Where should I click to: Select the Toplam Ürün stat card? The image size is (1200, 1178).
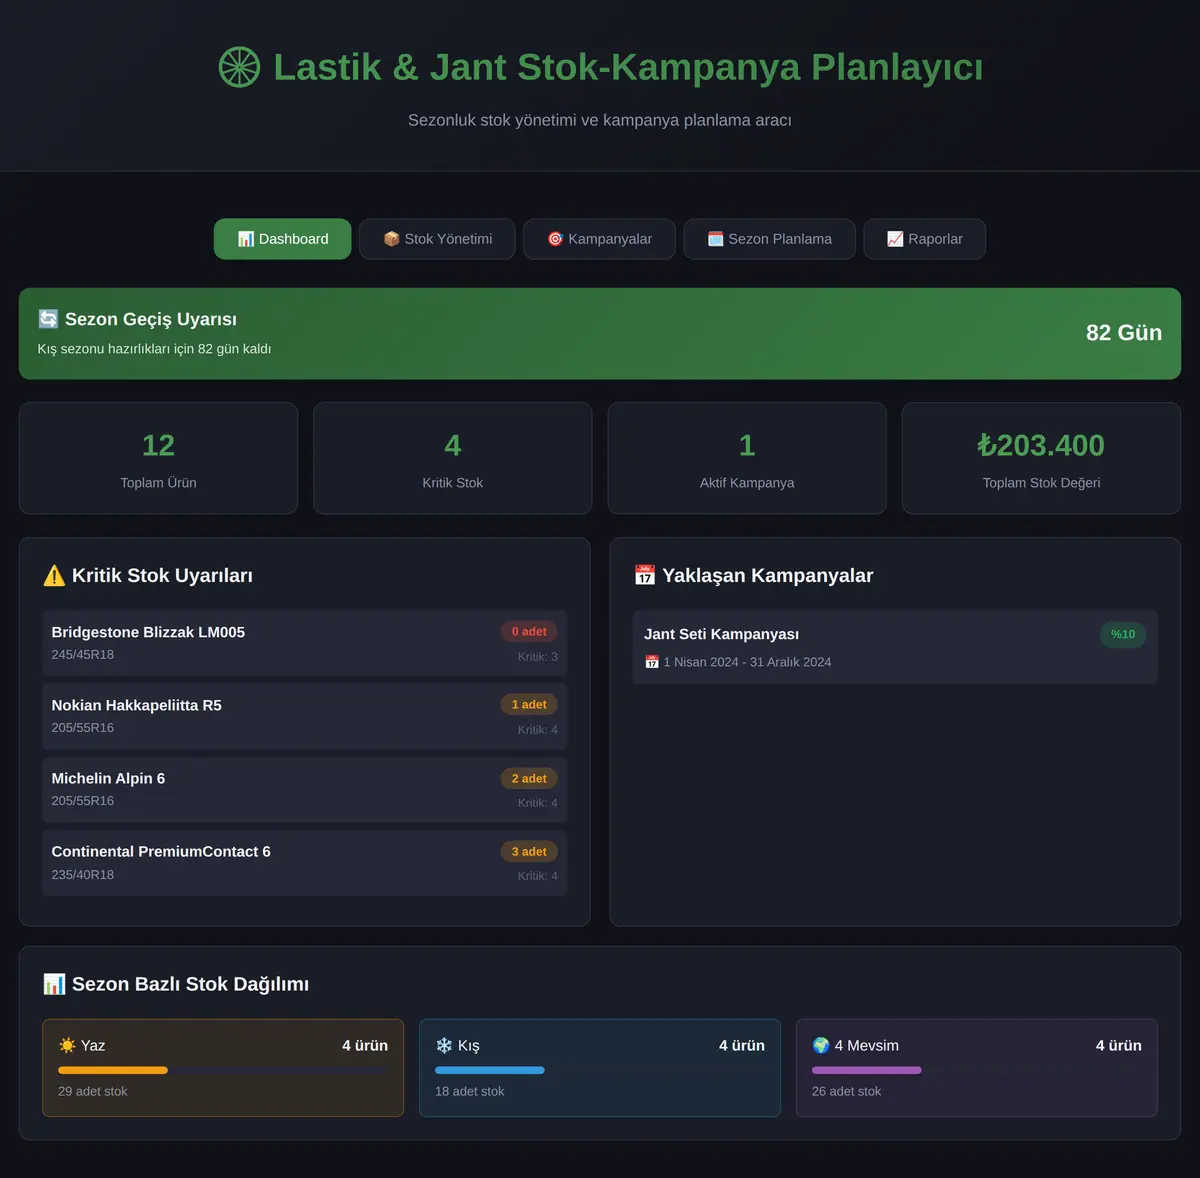tap(158, 458)
